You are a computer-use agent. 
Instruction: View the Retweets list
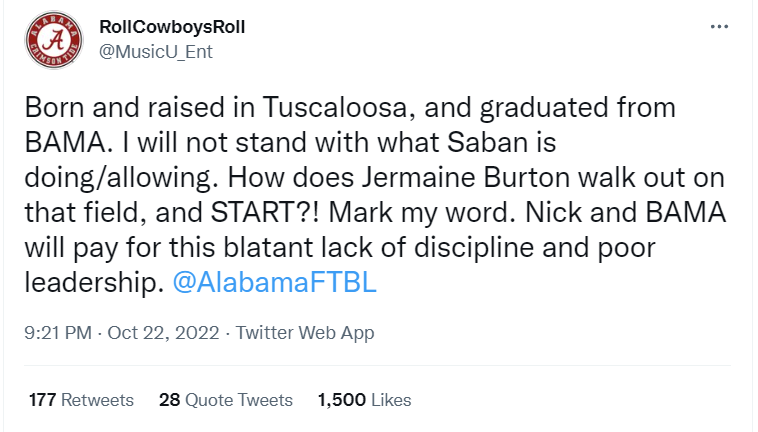(x=97, y=400)
